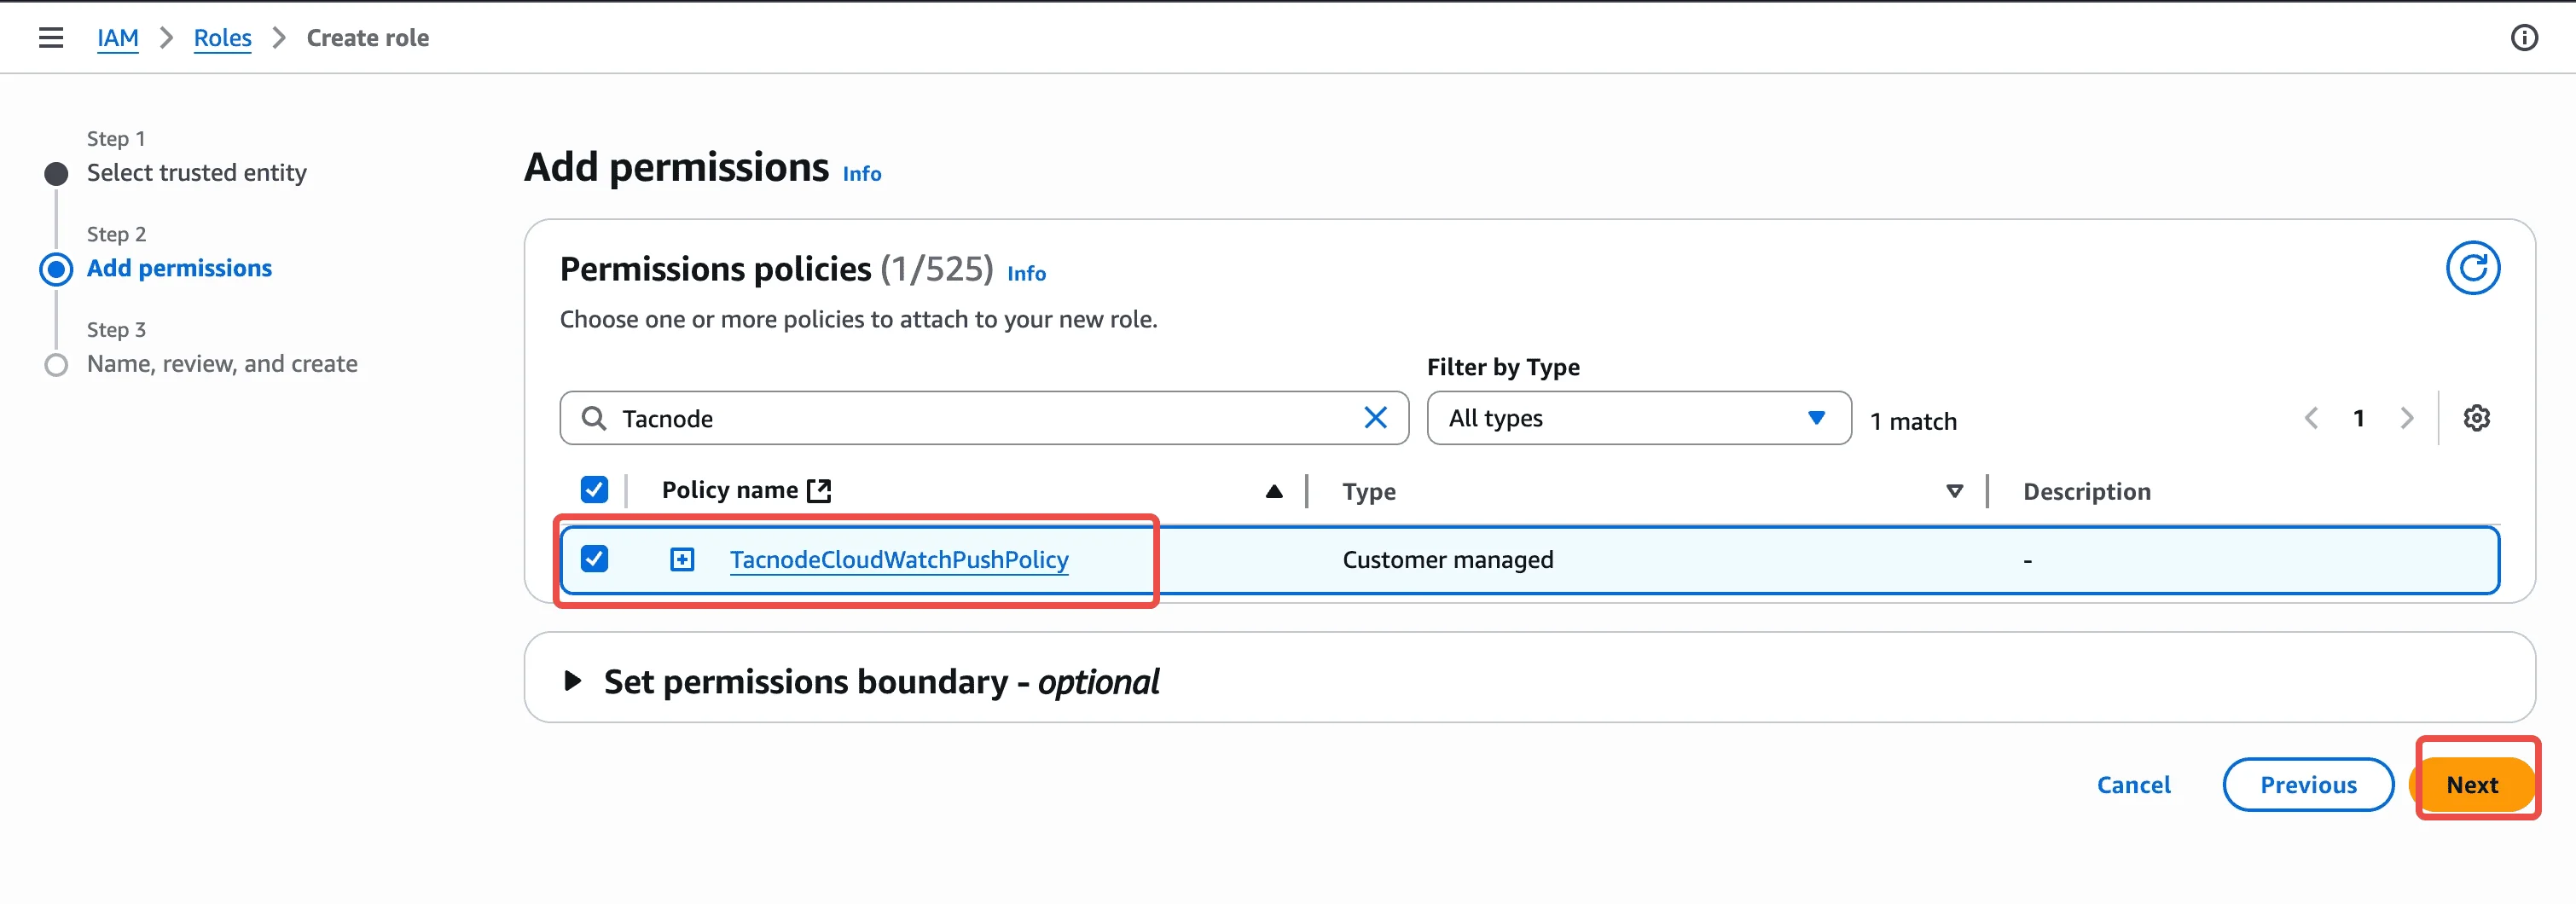Open policy name external link icon
The height and width of the screenshot is (904, 2576).
(x=820, y=490)
